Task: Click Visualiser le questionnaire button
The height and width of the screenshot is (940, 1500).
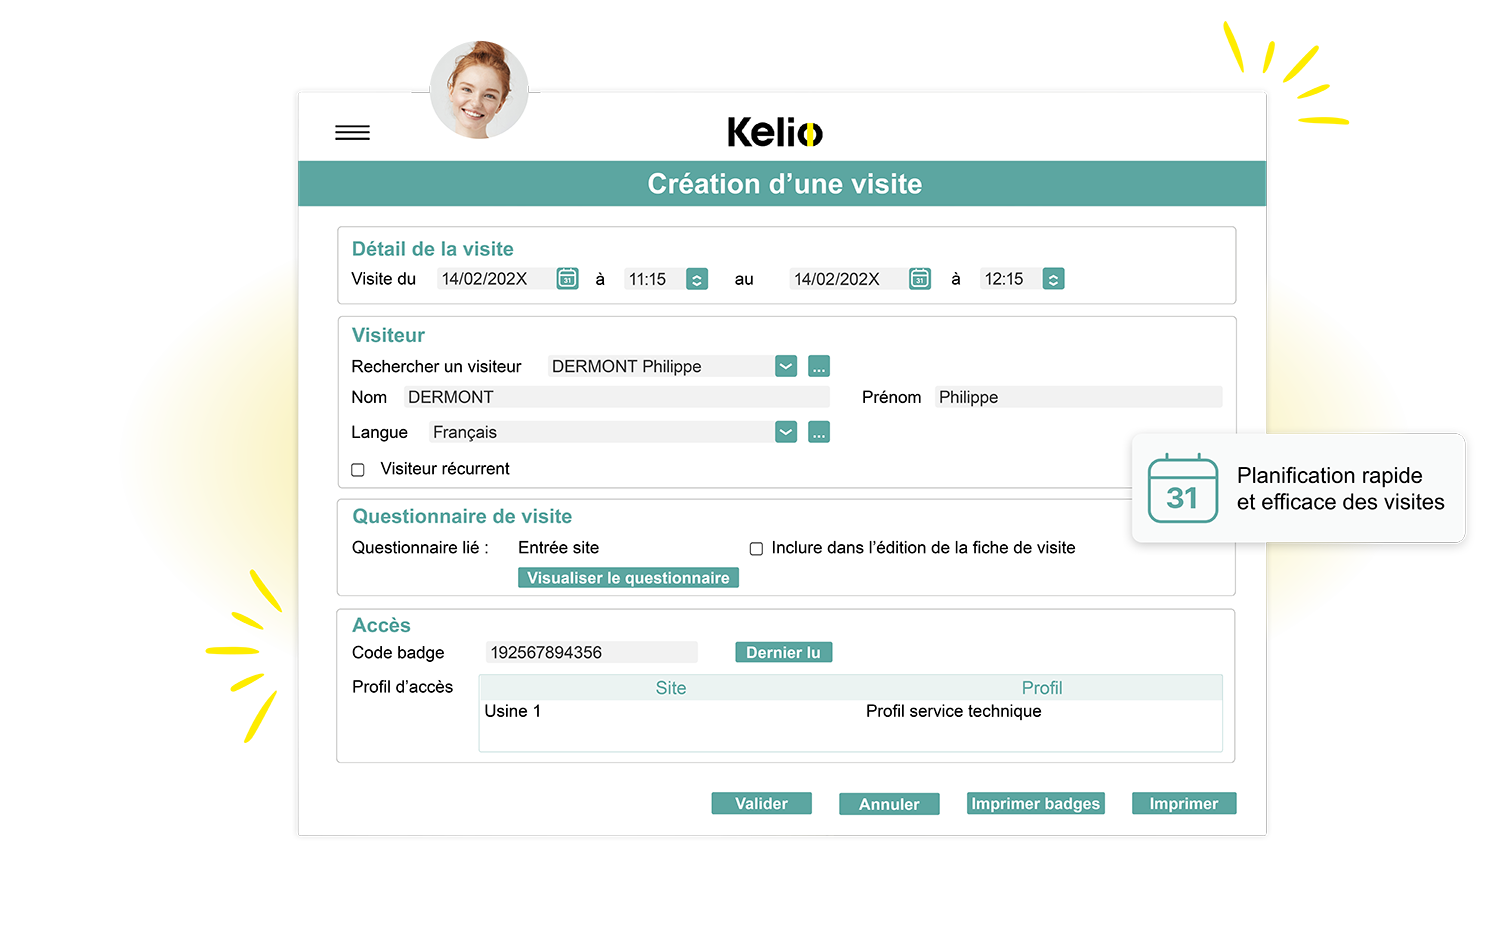Action: point(628,578)
